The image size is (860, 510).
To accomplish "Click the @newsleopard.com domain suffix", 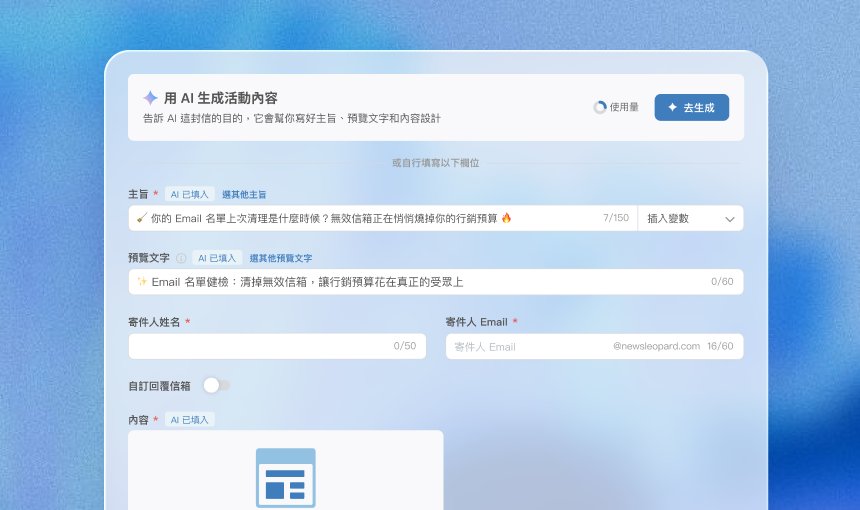I will coord(656,346).
